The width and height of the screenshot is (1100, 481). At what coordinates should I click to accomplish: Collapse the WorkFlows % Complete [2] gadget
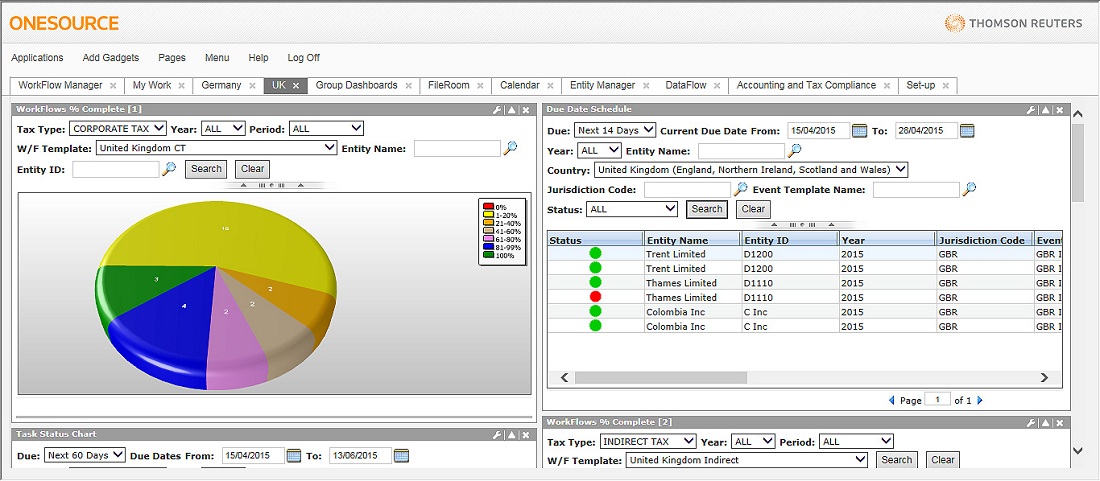[1045, 422]
